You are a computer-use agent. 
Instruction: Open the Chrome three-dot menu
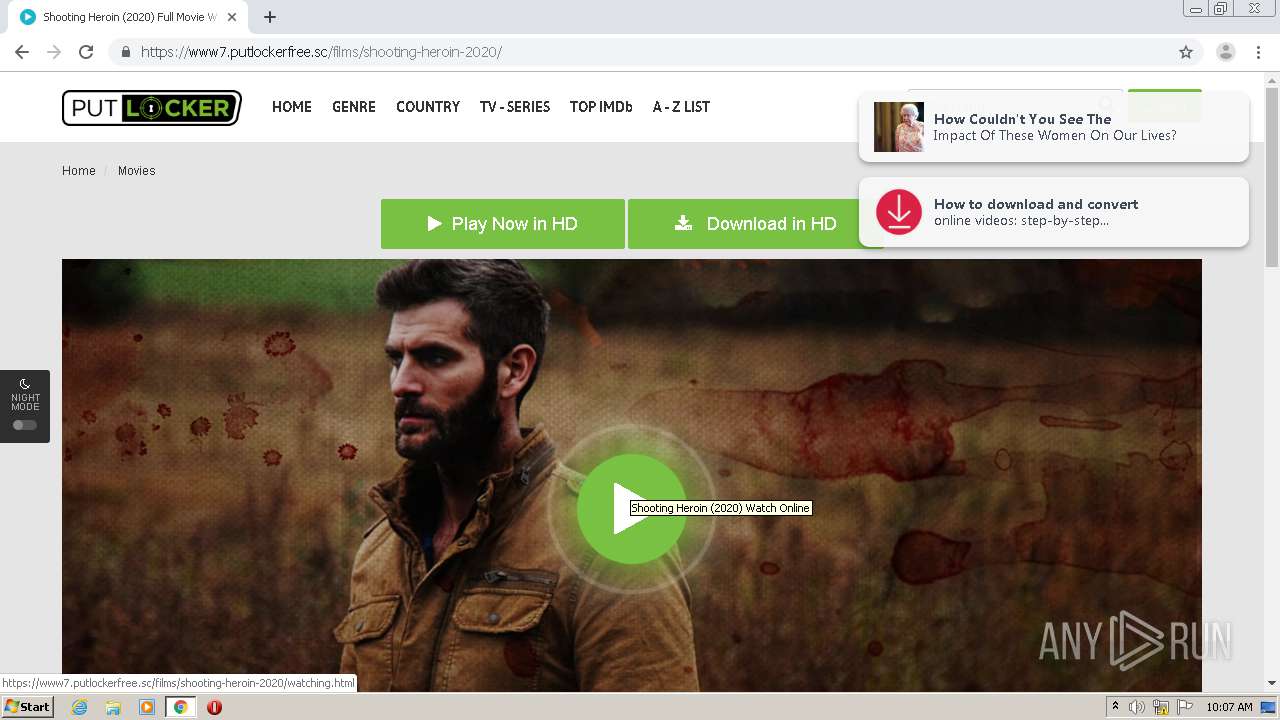1258,52
